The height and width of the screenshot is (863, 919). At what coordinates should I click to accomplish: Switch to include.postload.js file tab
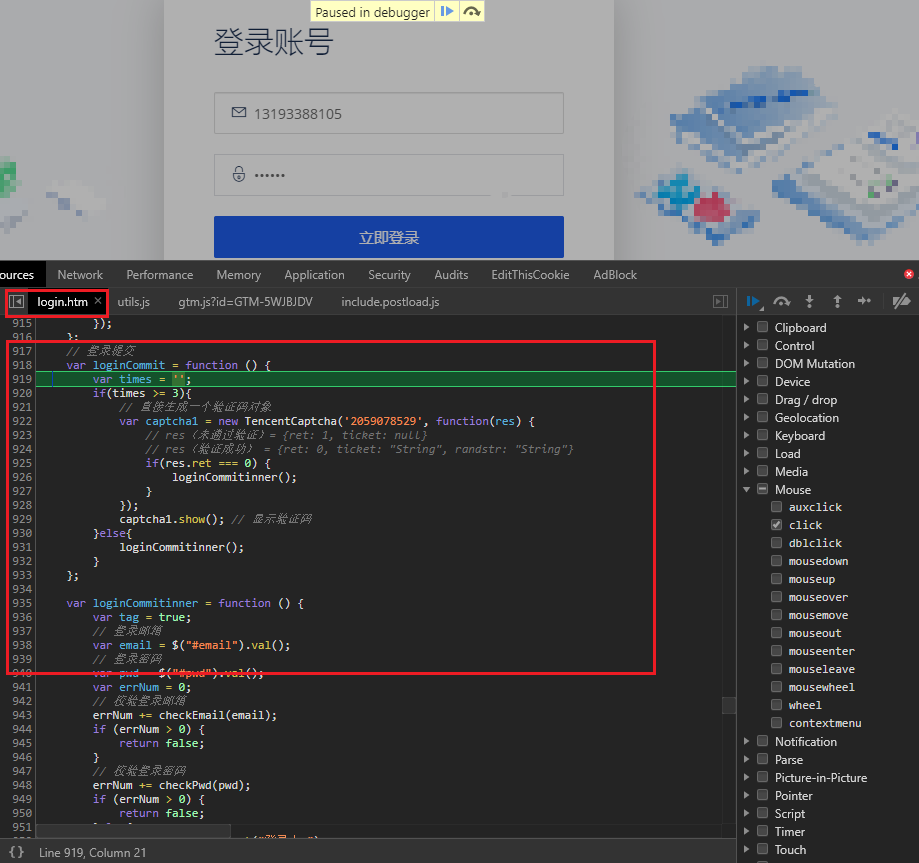[390, 301]
